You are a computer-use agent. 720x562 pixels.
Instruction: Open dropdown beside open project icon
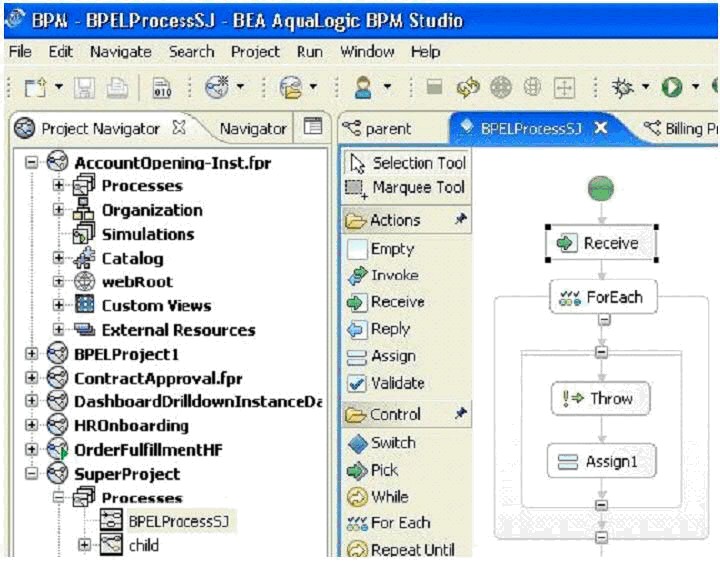313,86
